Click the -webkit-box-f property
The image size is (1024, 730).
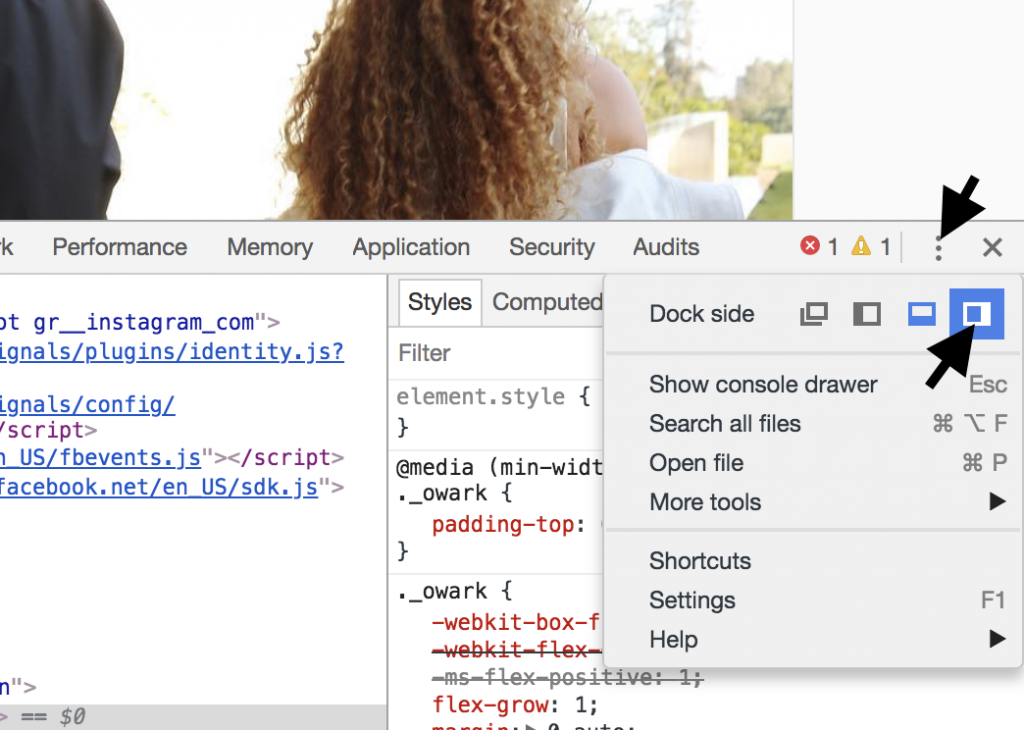coord(516,622)
